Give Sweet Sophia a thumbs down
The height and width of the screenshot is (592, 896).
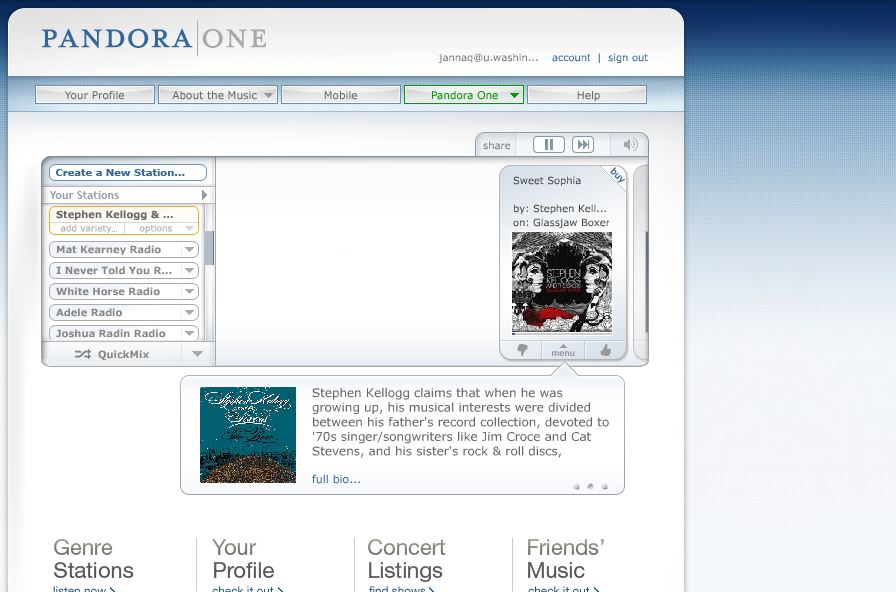pyautogui.click(x=522, y=350)
